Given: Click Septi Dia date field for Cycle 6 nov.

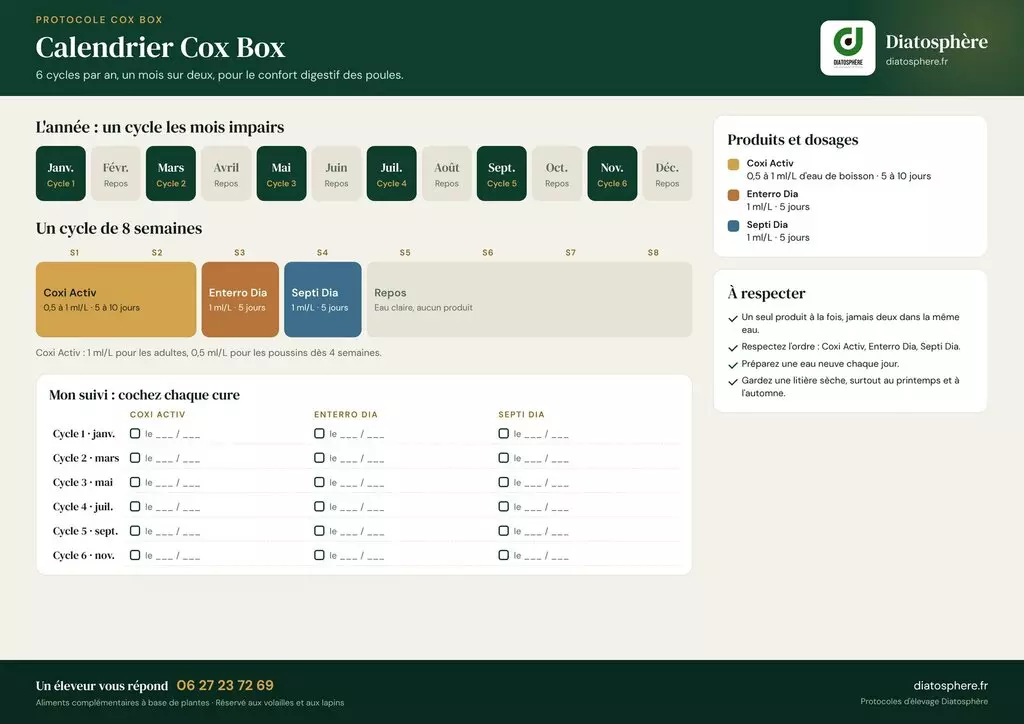Looking at the screenshot, I should [541, 556].
